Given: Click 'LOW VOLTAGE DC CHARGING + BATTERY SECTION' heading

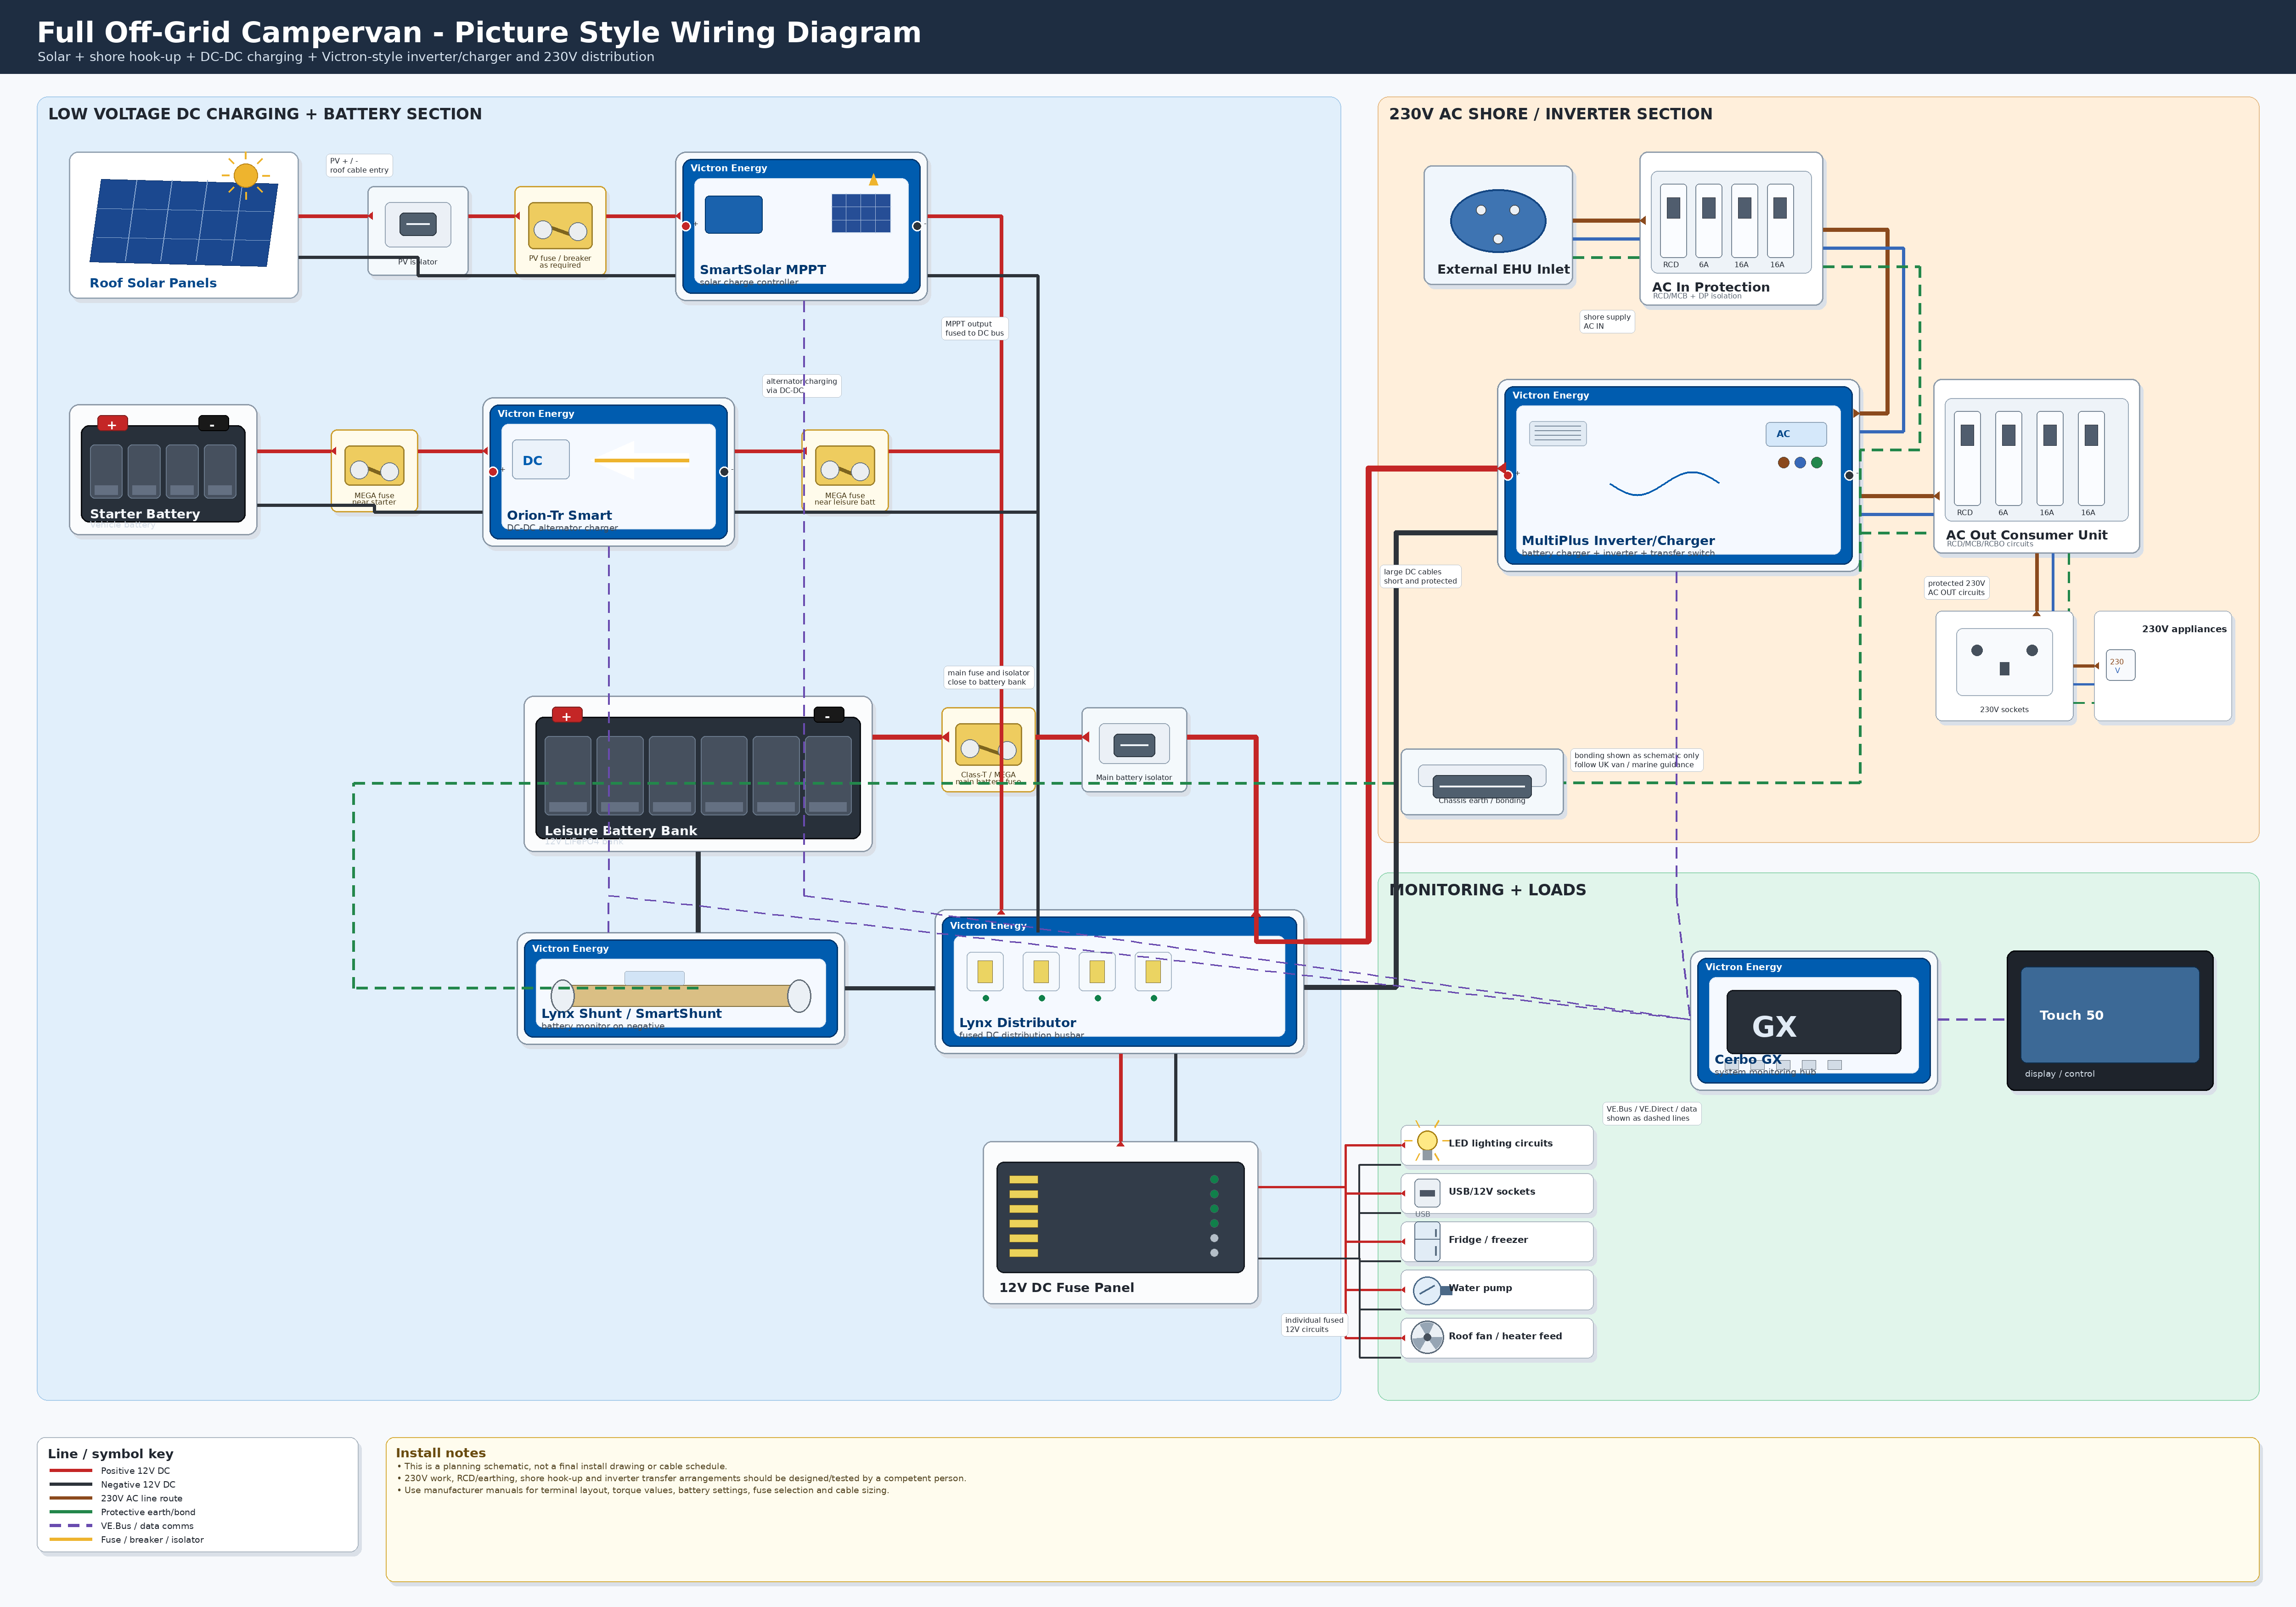Looking at the screenshot, I should [265, 114].
